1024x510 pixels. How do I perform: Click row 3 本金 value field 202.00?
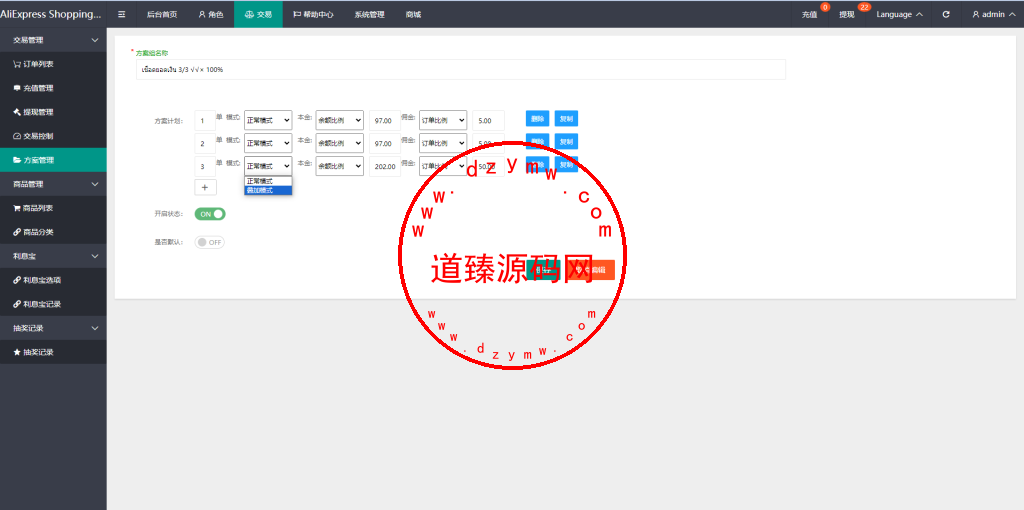[385, 166]
